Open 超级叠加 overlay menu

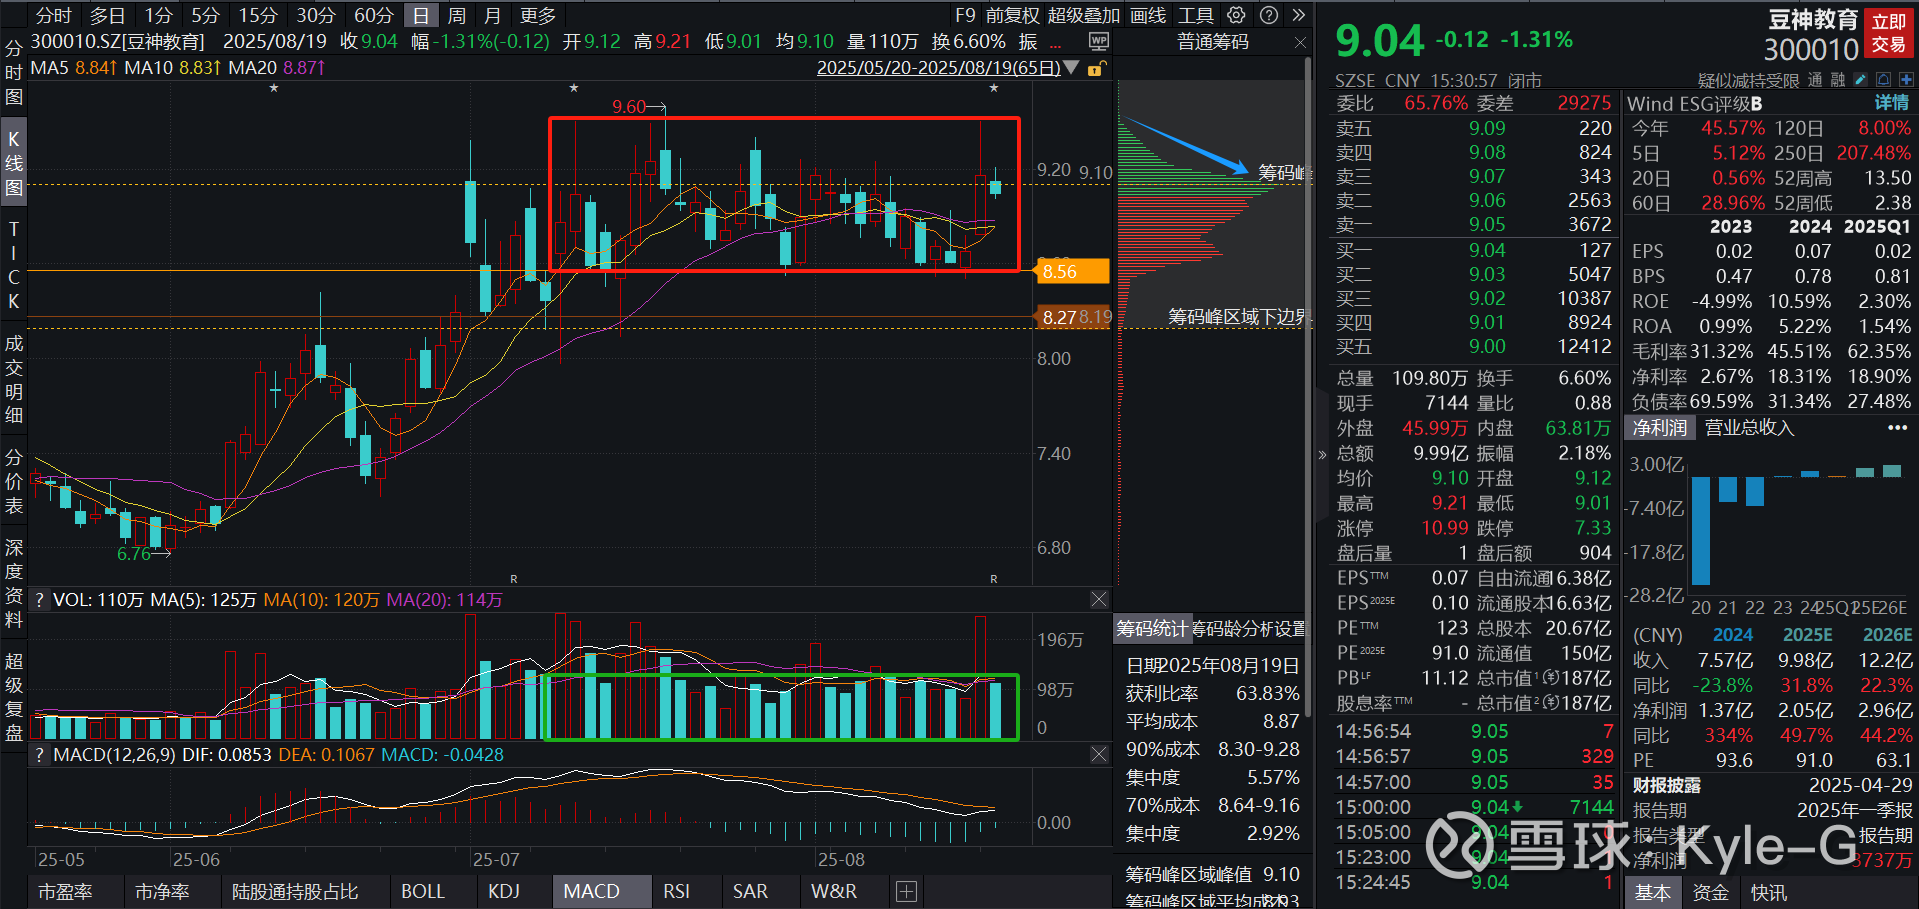tap(1084, 15)
